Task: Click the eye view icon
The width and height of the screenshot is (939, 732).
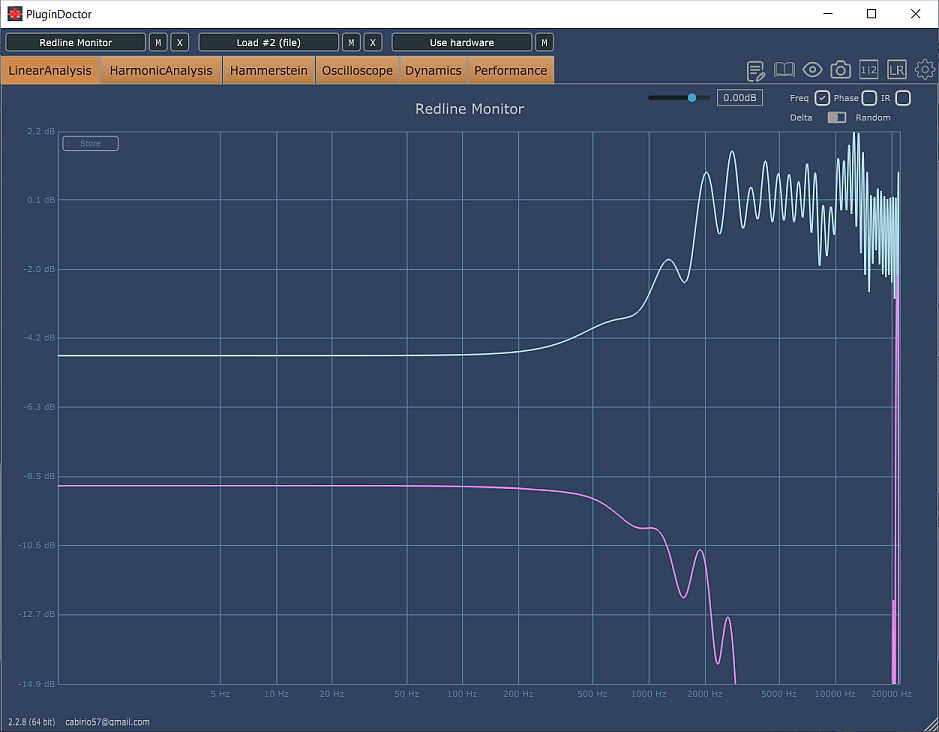Action: pos(812,70)
